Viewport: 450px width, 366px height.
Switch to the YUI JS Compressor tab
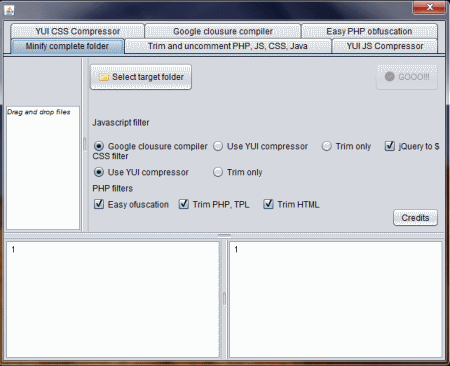coord(385,46)
